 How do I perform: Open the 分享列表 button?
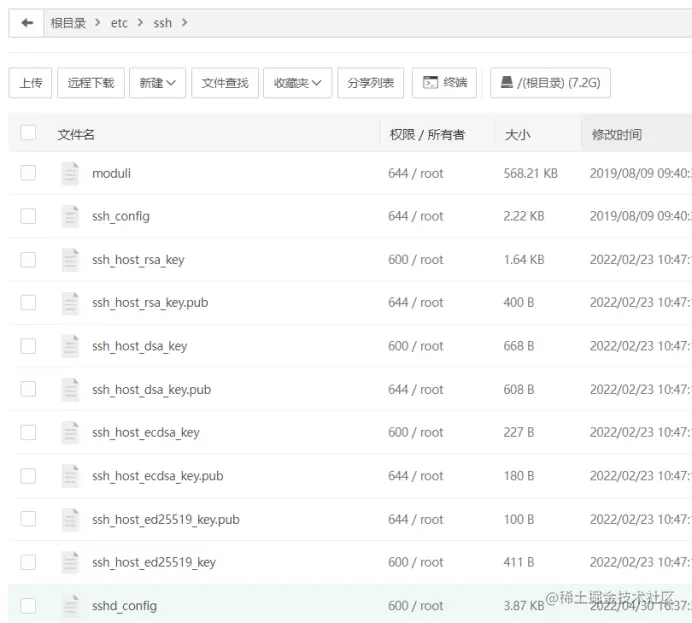[x=371, y=83]
